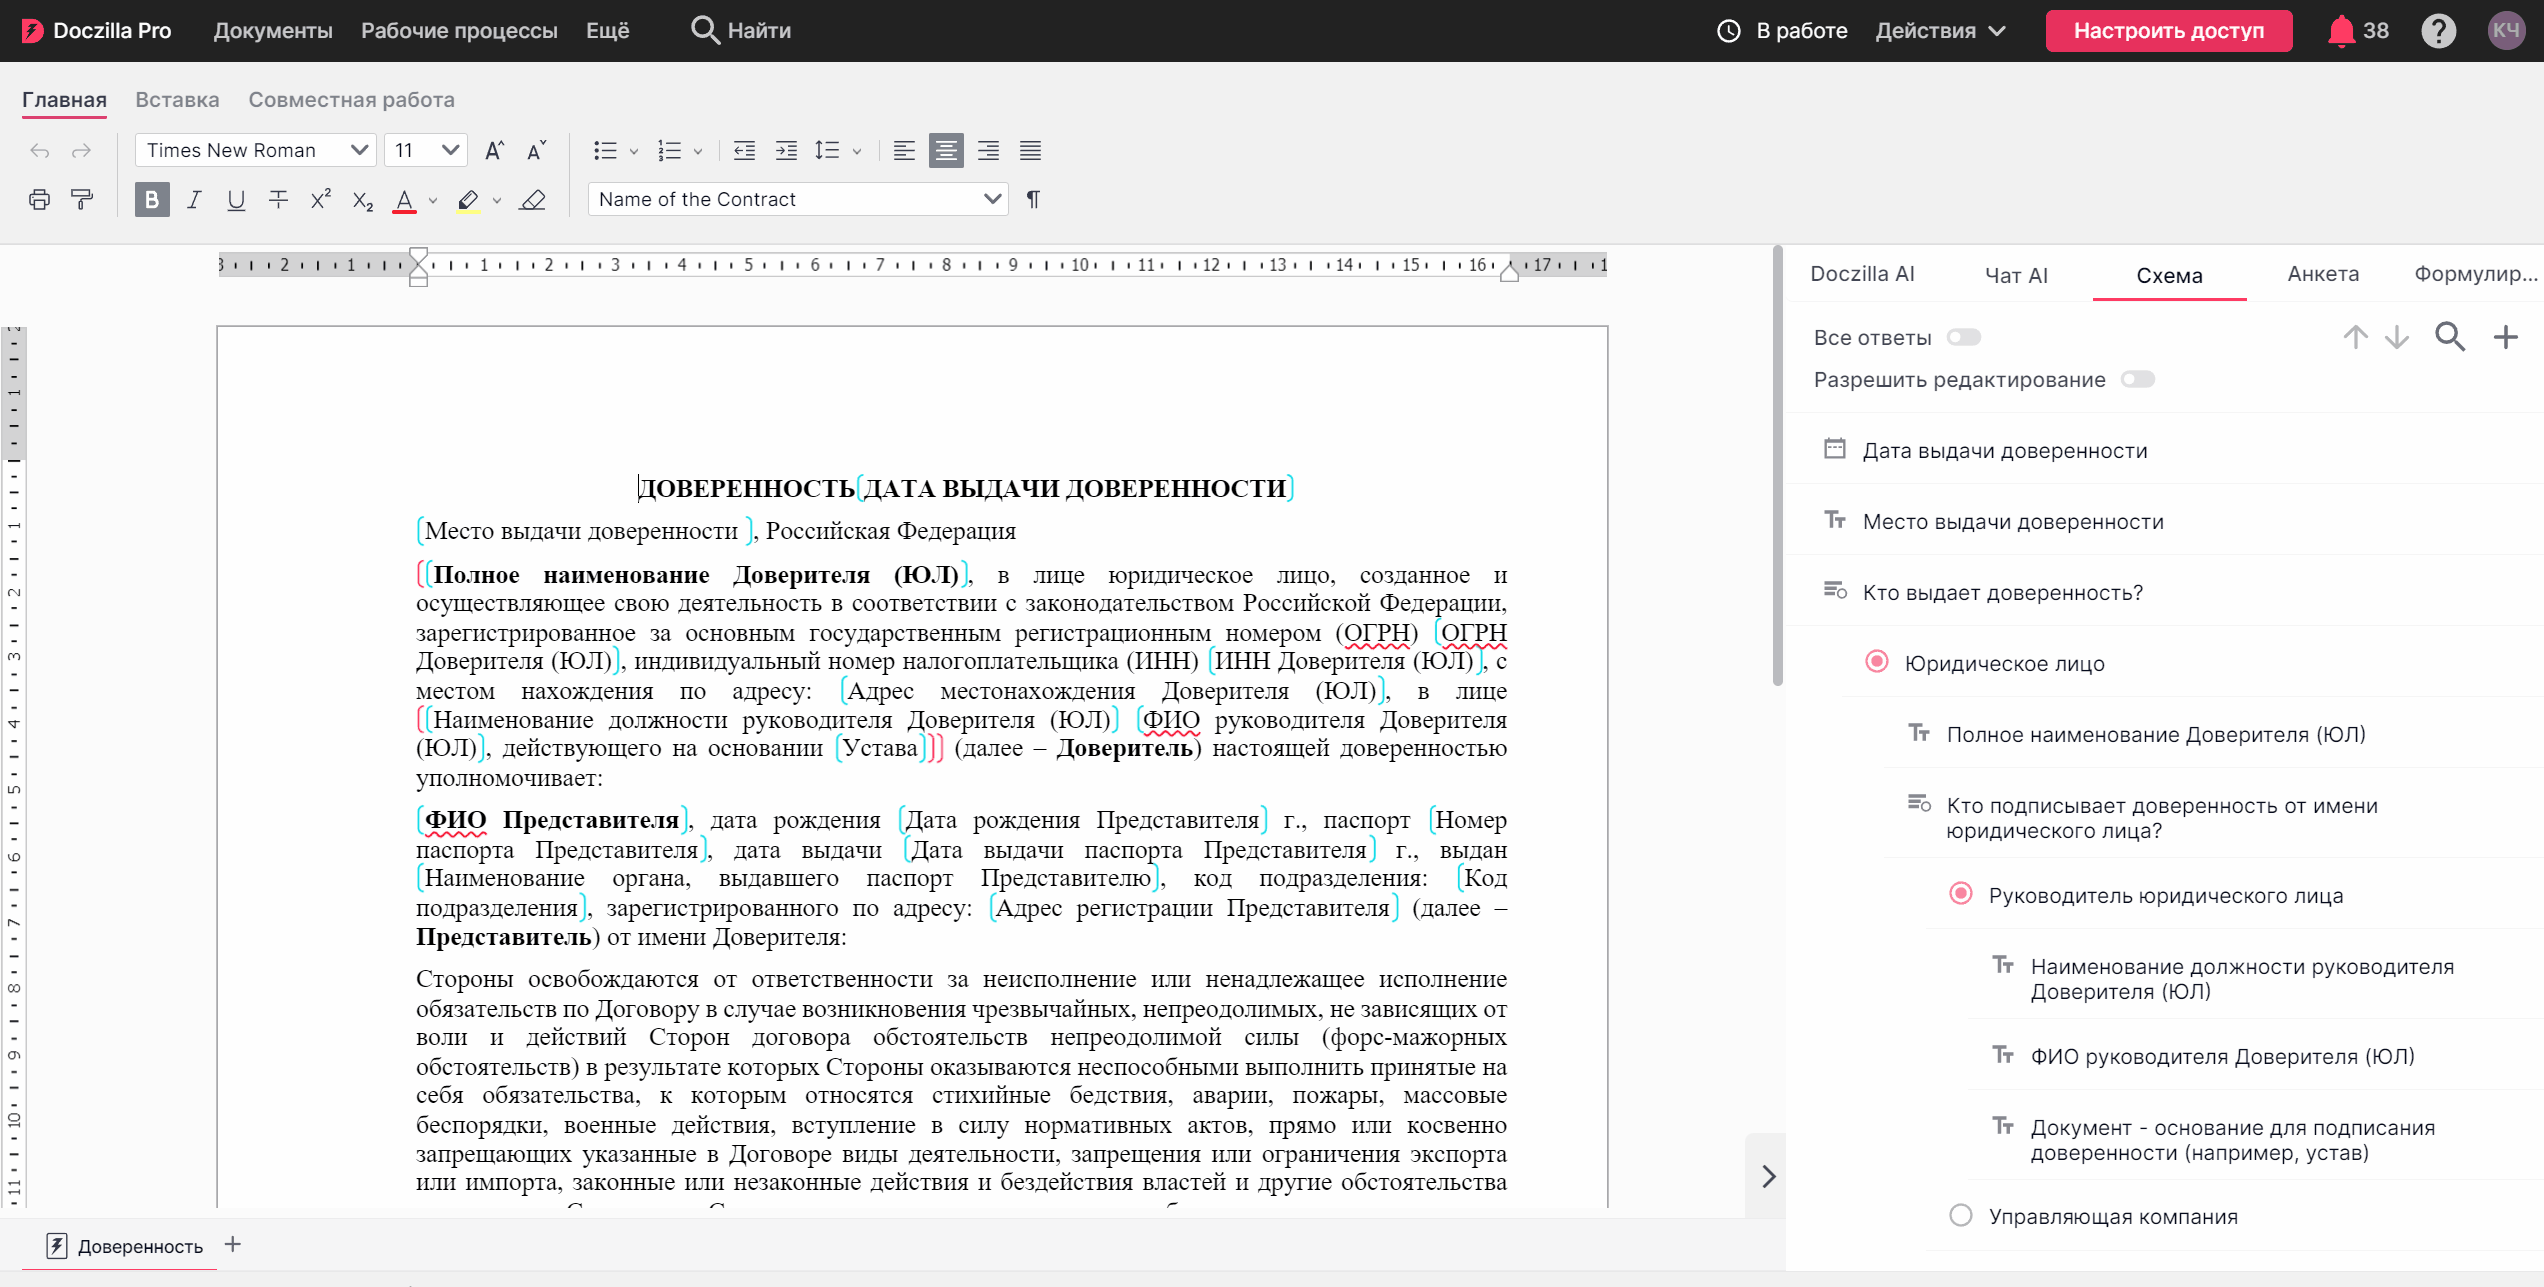Viewport: 2544px width, 1287px height.
Task: Open the font color picker
Action: [433, 201]
